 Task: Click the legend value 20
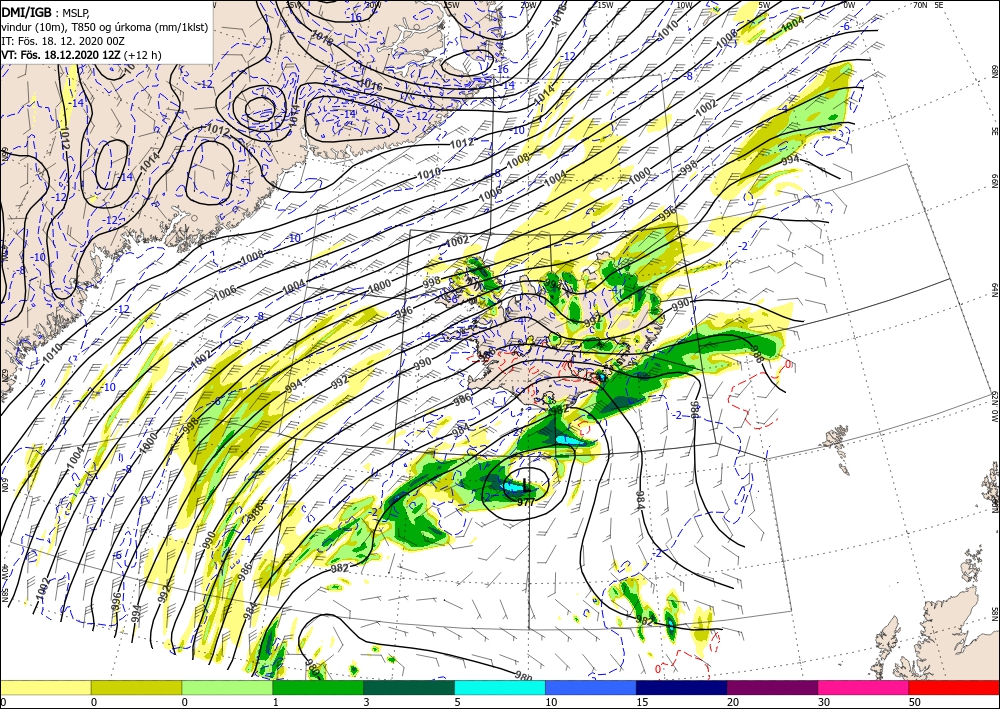[x=733, y=702]
